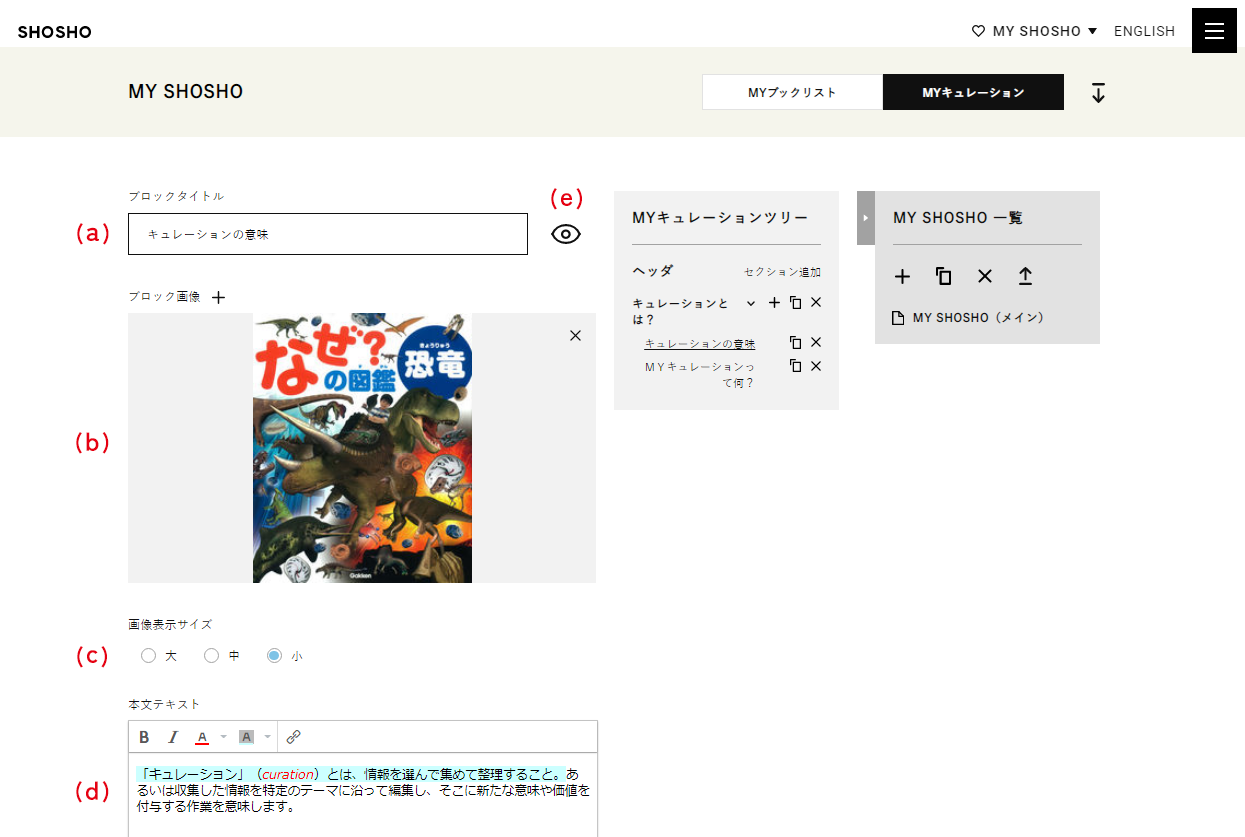Image resolution: width=1245 pixels, height=837 pixels.
Task: Delete the ＭＹキュレーションって何？ block
Action: tap(816, 366)
